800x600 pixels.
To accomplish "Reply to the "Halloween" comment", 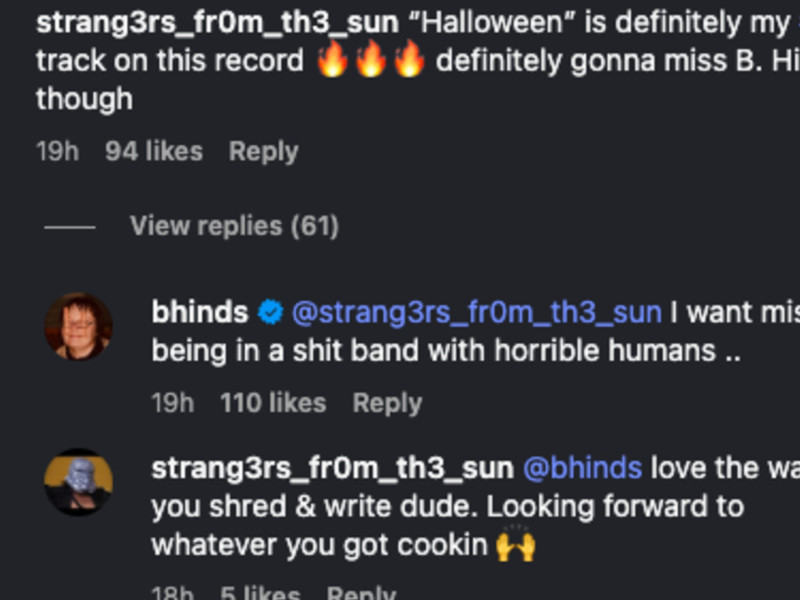I will 263,151.
